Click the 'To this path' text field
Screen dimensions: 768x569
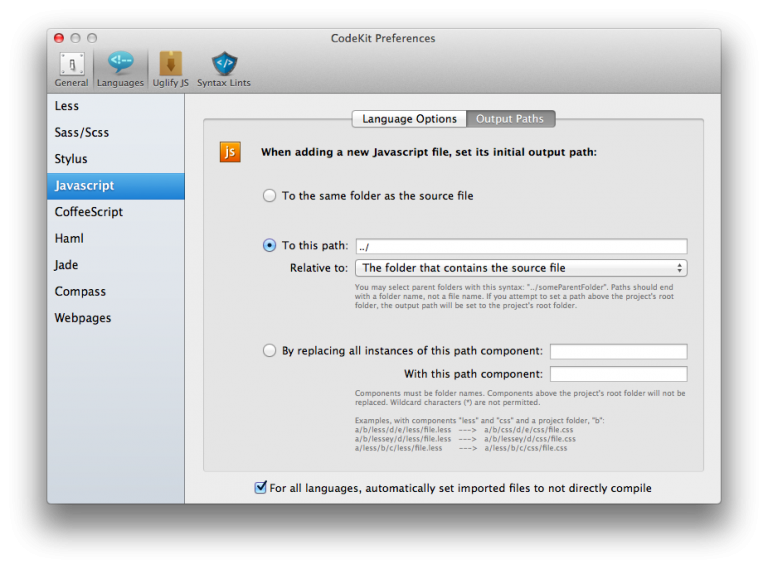(521, 246)
